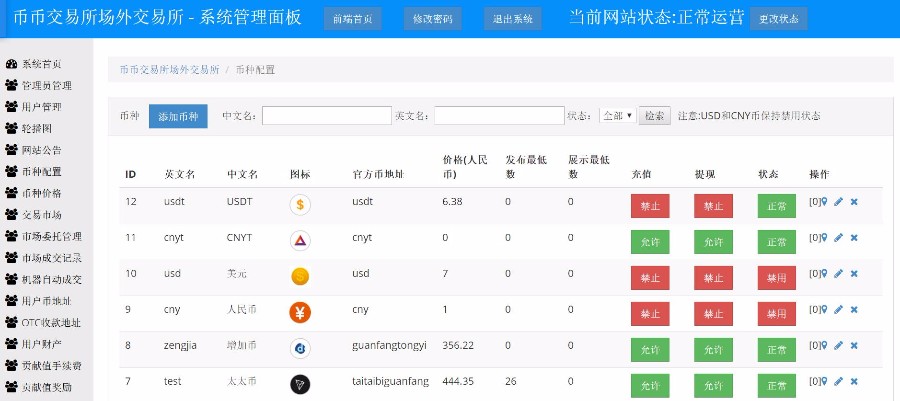Click the edit pencil icon for zengjia row

click(838, 346)
